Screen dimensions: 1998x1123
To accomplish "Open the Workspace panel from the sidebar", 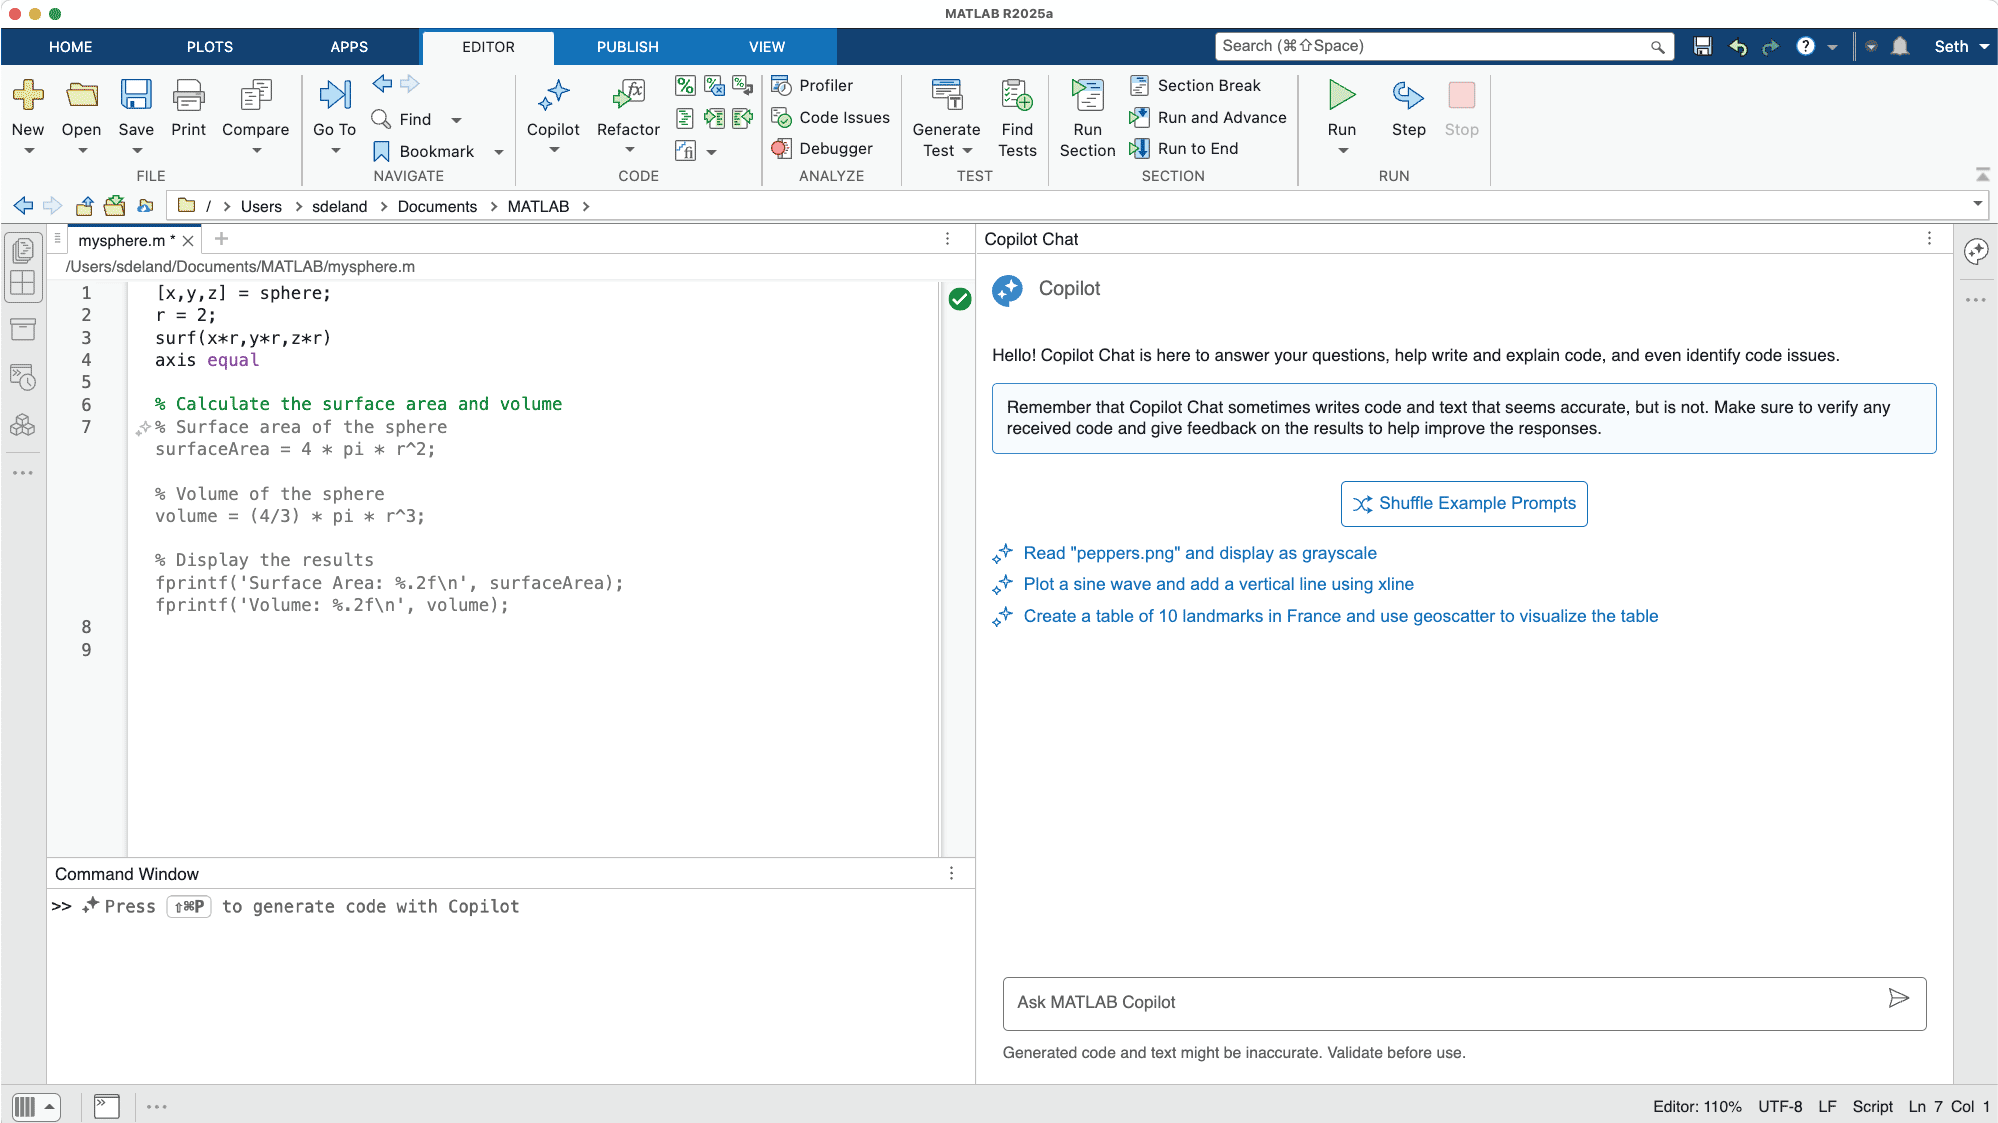I will tap(23, 329).
